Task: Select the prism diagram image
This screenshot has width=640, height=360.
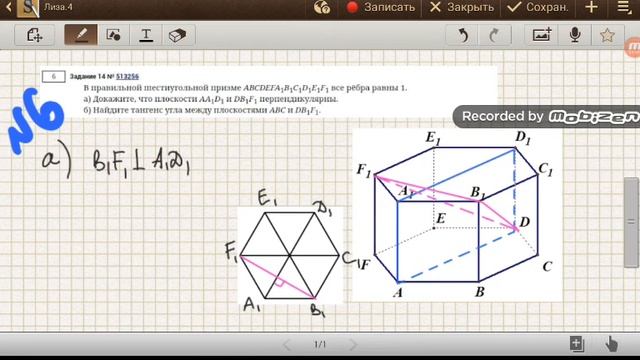Action: pyautogui.click(x=457, y=215)
